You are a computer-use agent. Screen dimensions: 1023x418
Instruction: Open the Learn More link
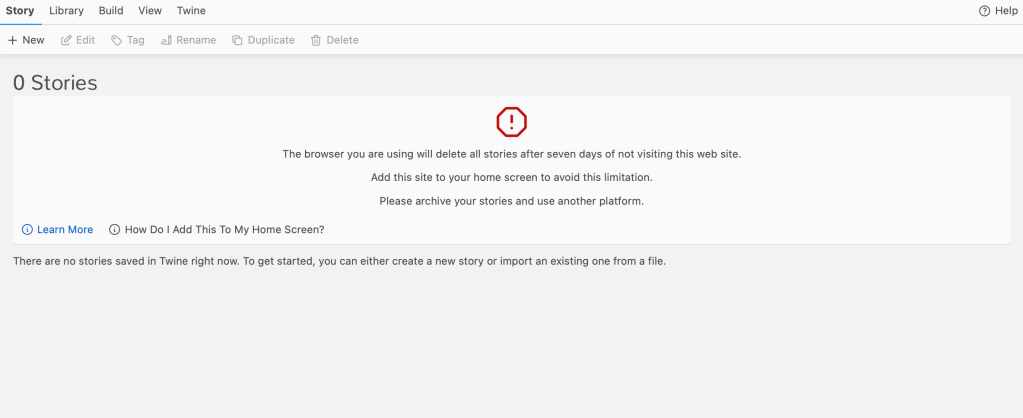[64, 230]
